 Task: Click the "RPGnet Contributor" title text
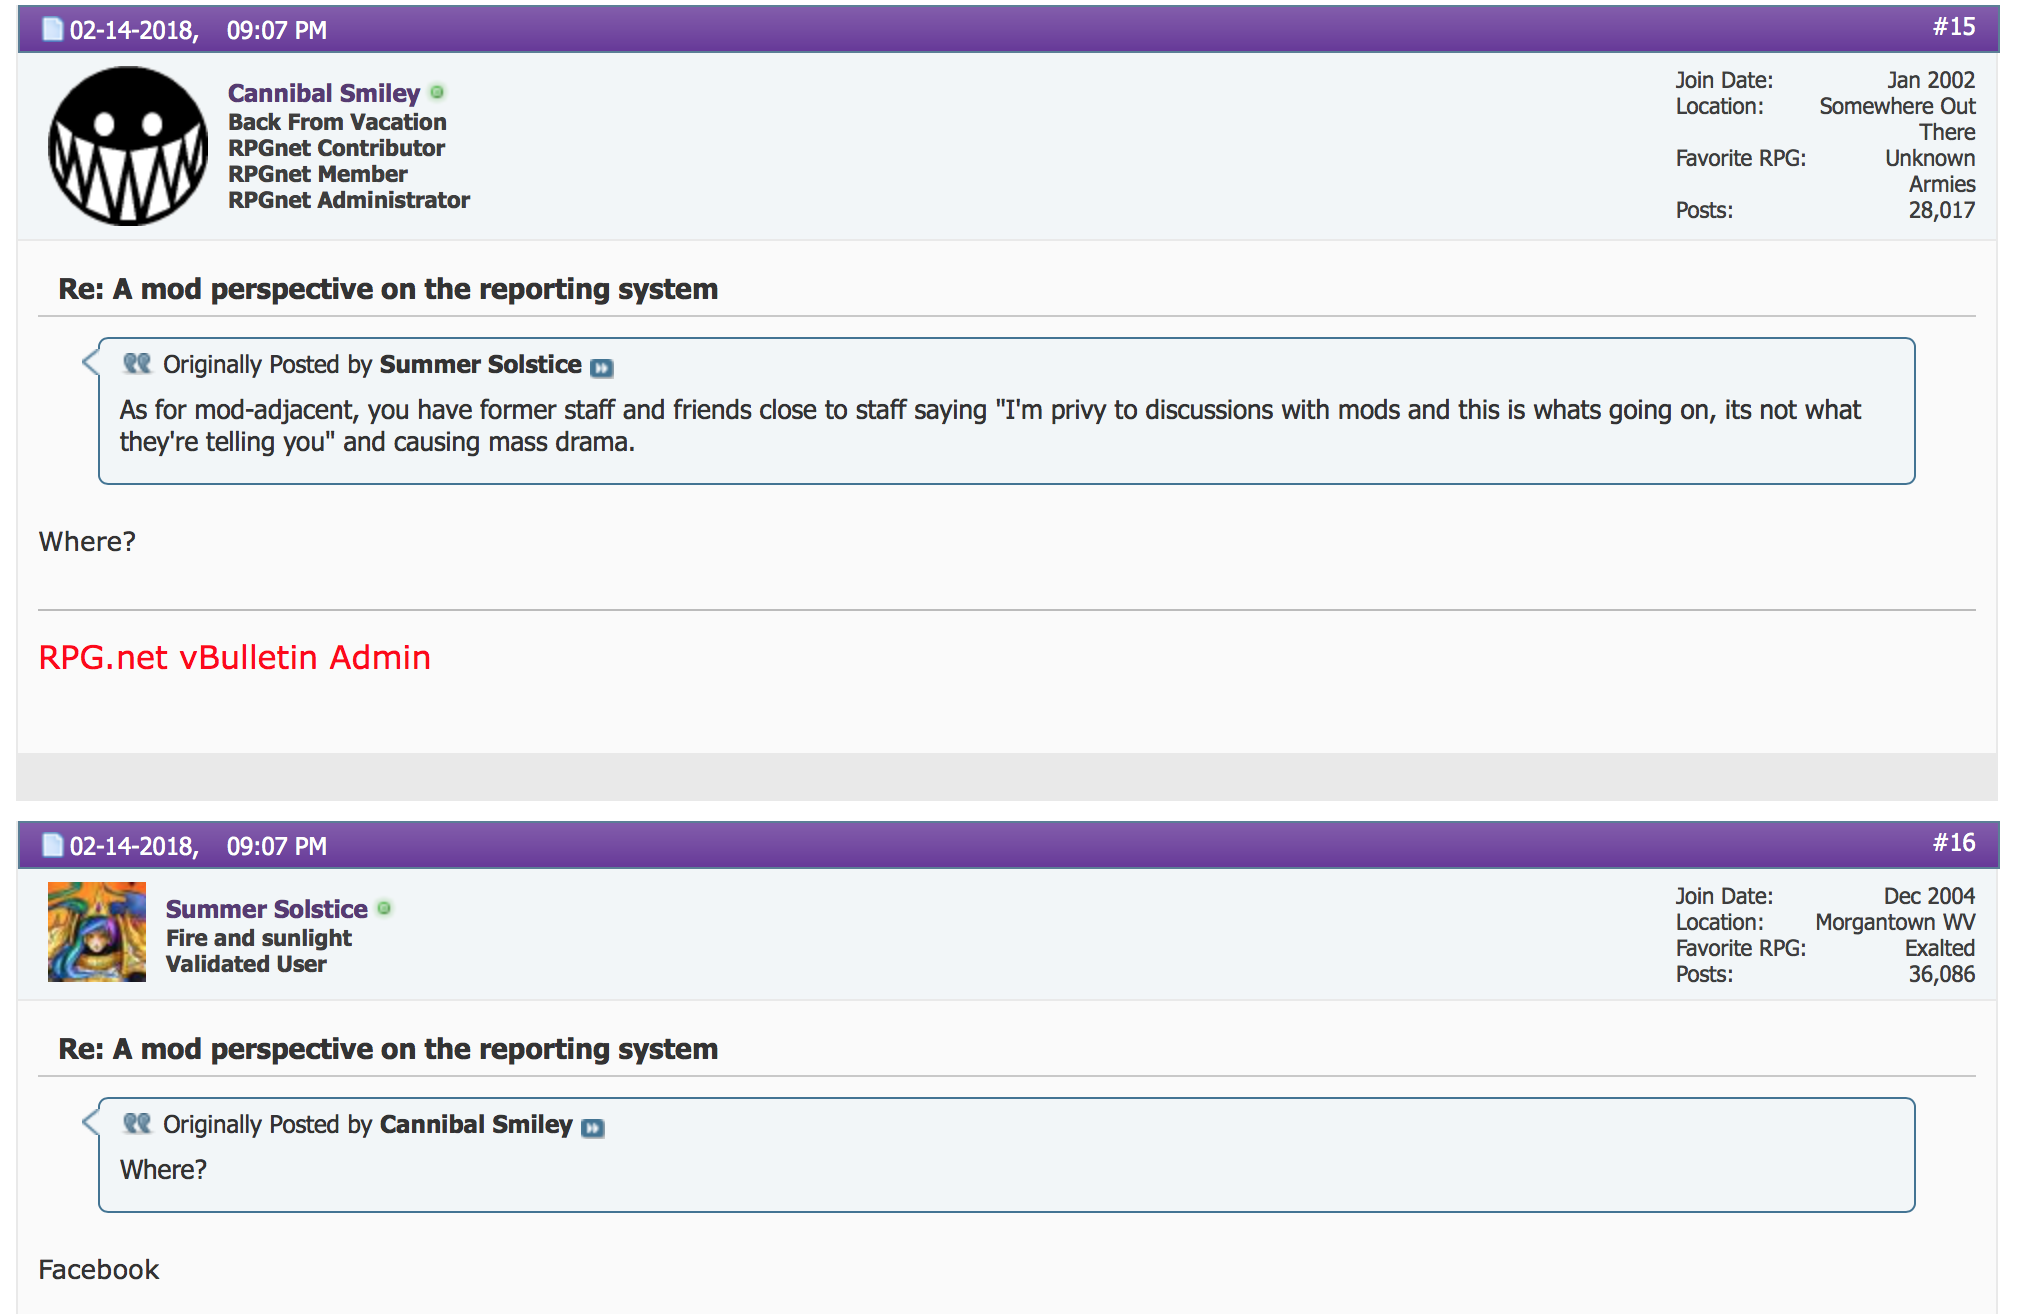coord(336,148)
